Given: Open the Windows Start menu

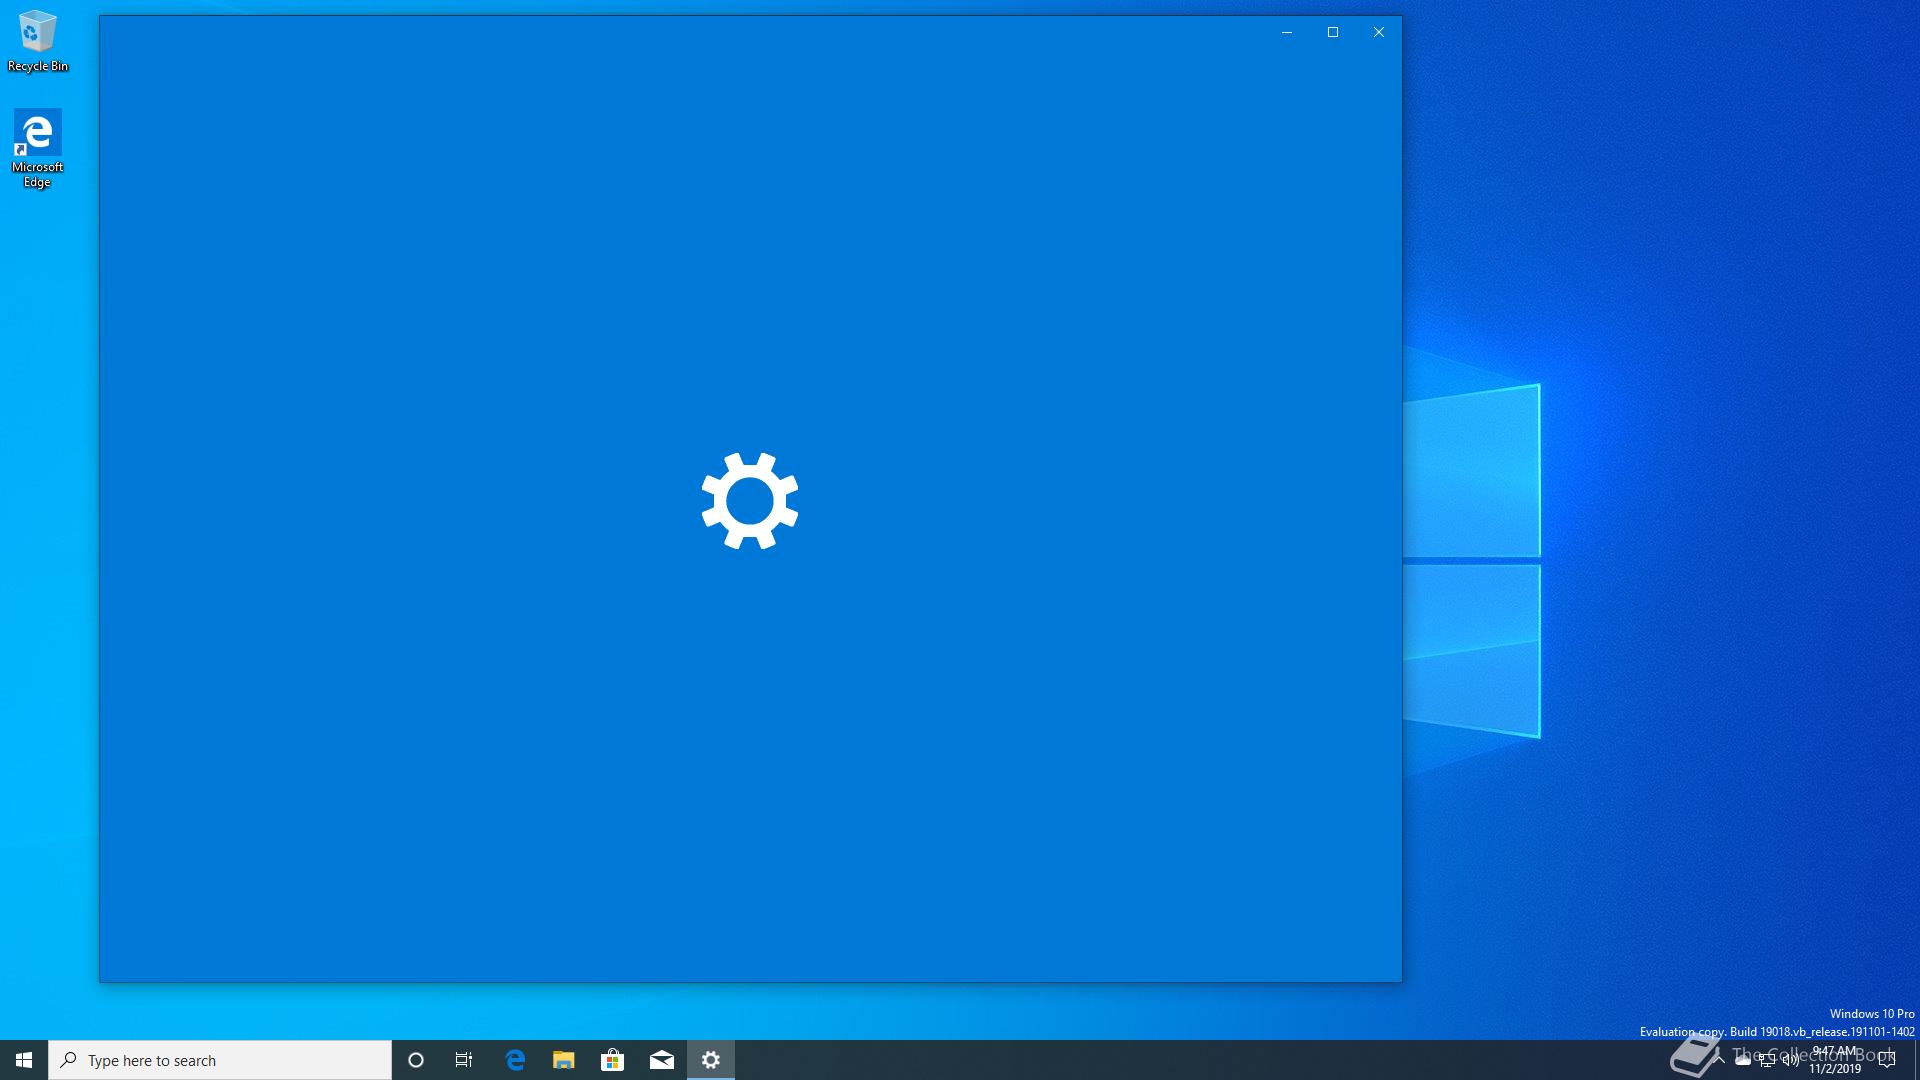Looking at the screenshot, I should point(24,1060).
